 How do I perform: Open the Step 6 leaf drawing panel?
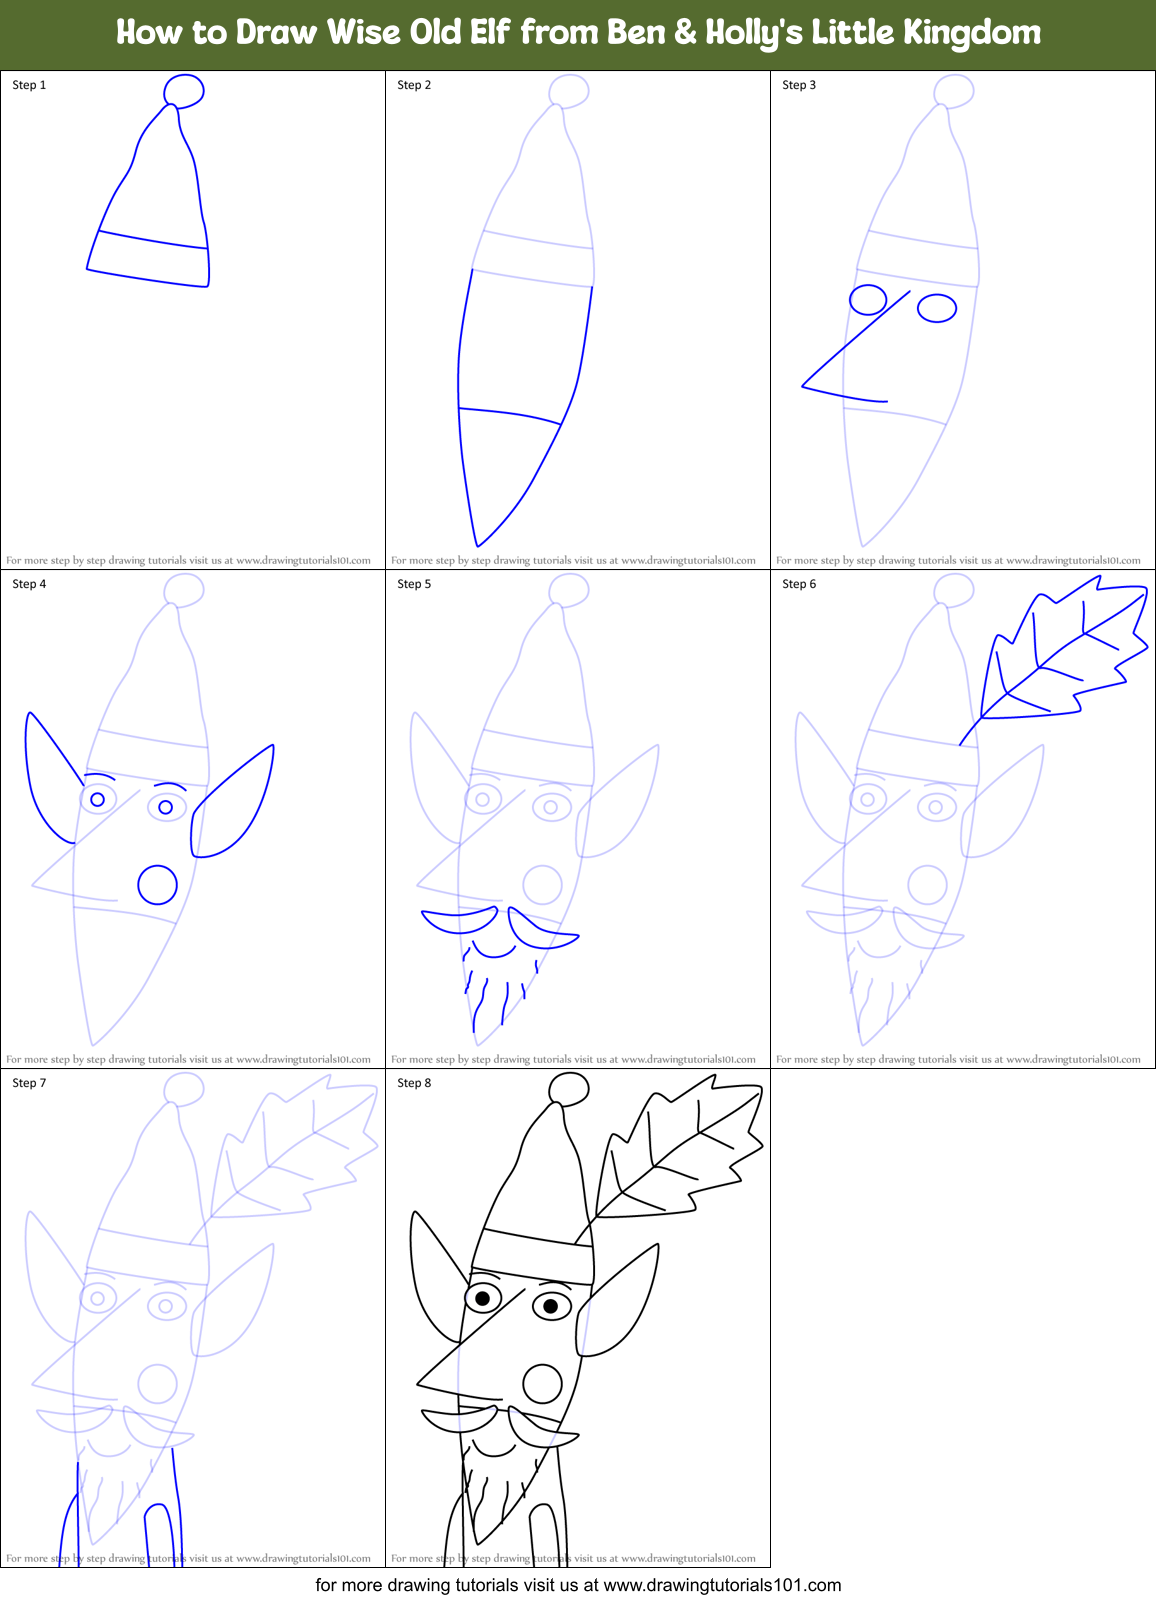[963, 819]
